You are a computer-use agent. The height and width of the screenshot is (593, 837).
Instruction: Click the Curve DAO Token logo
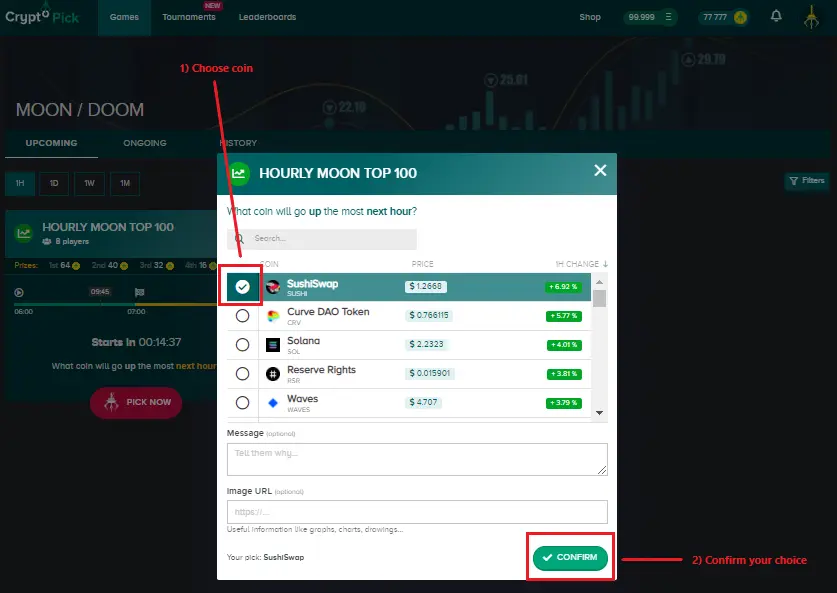(273, 316)
